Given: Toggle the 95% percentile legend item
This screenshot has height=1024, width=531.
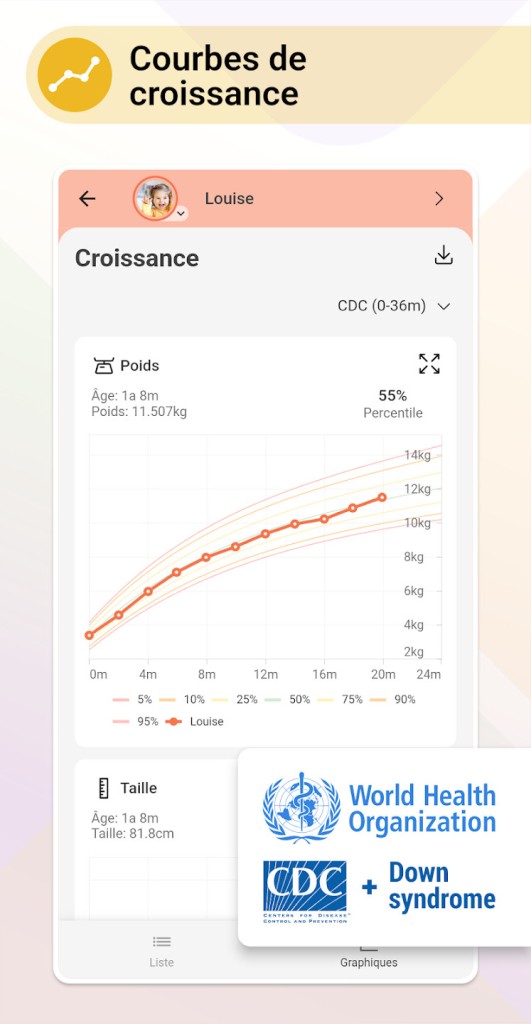Looking at the screenshot, I should pos(135,722).
